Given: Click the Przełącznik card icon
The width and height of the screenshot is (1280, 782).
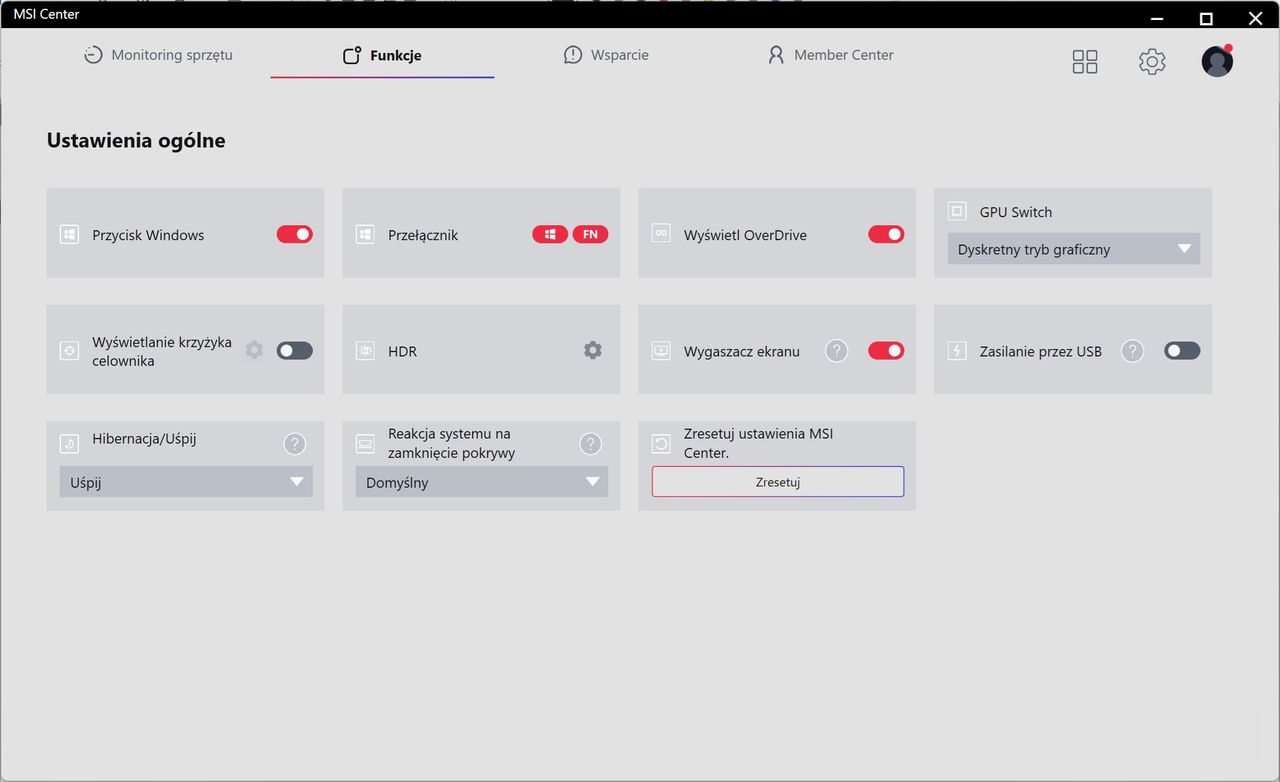Looking at the screenshot, I should point(365,235).
